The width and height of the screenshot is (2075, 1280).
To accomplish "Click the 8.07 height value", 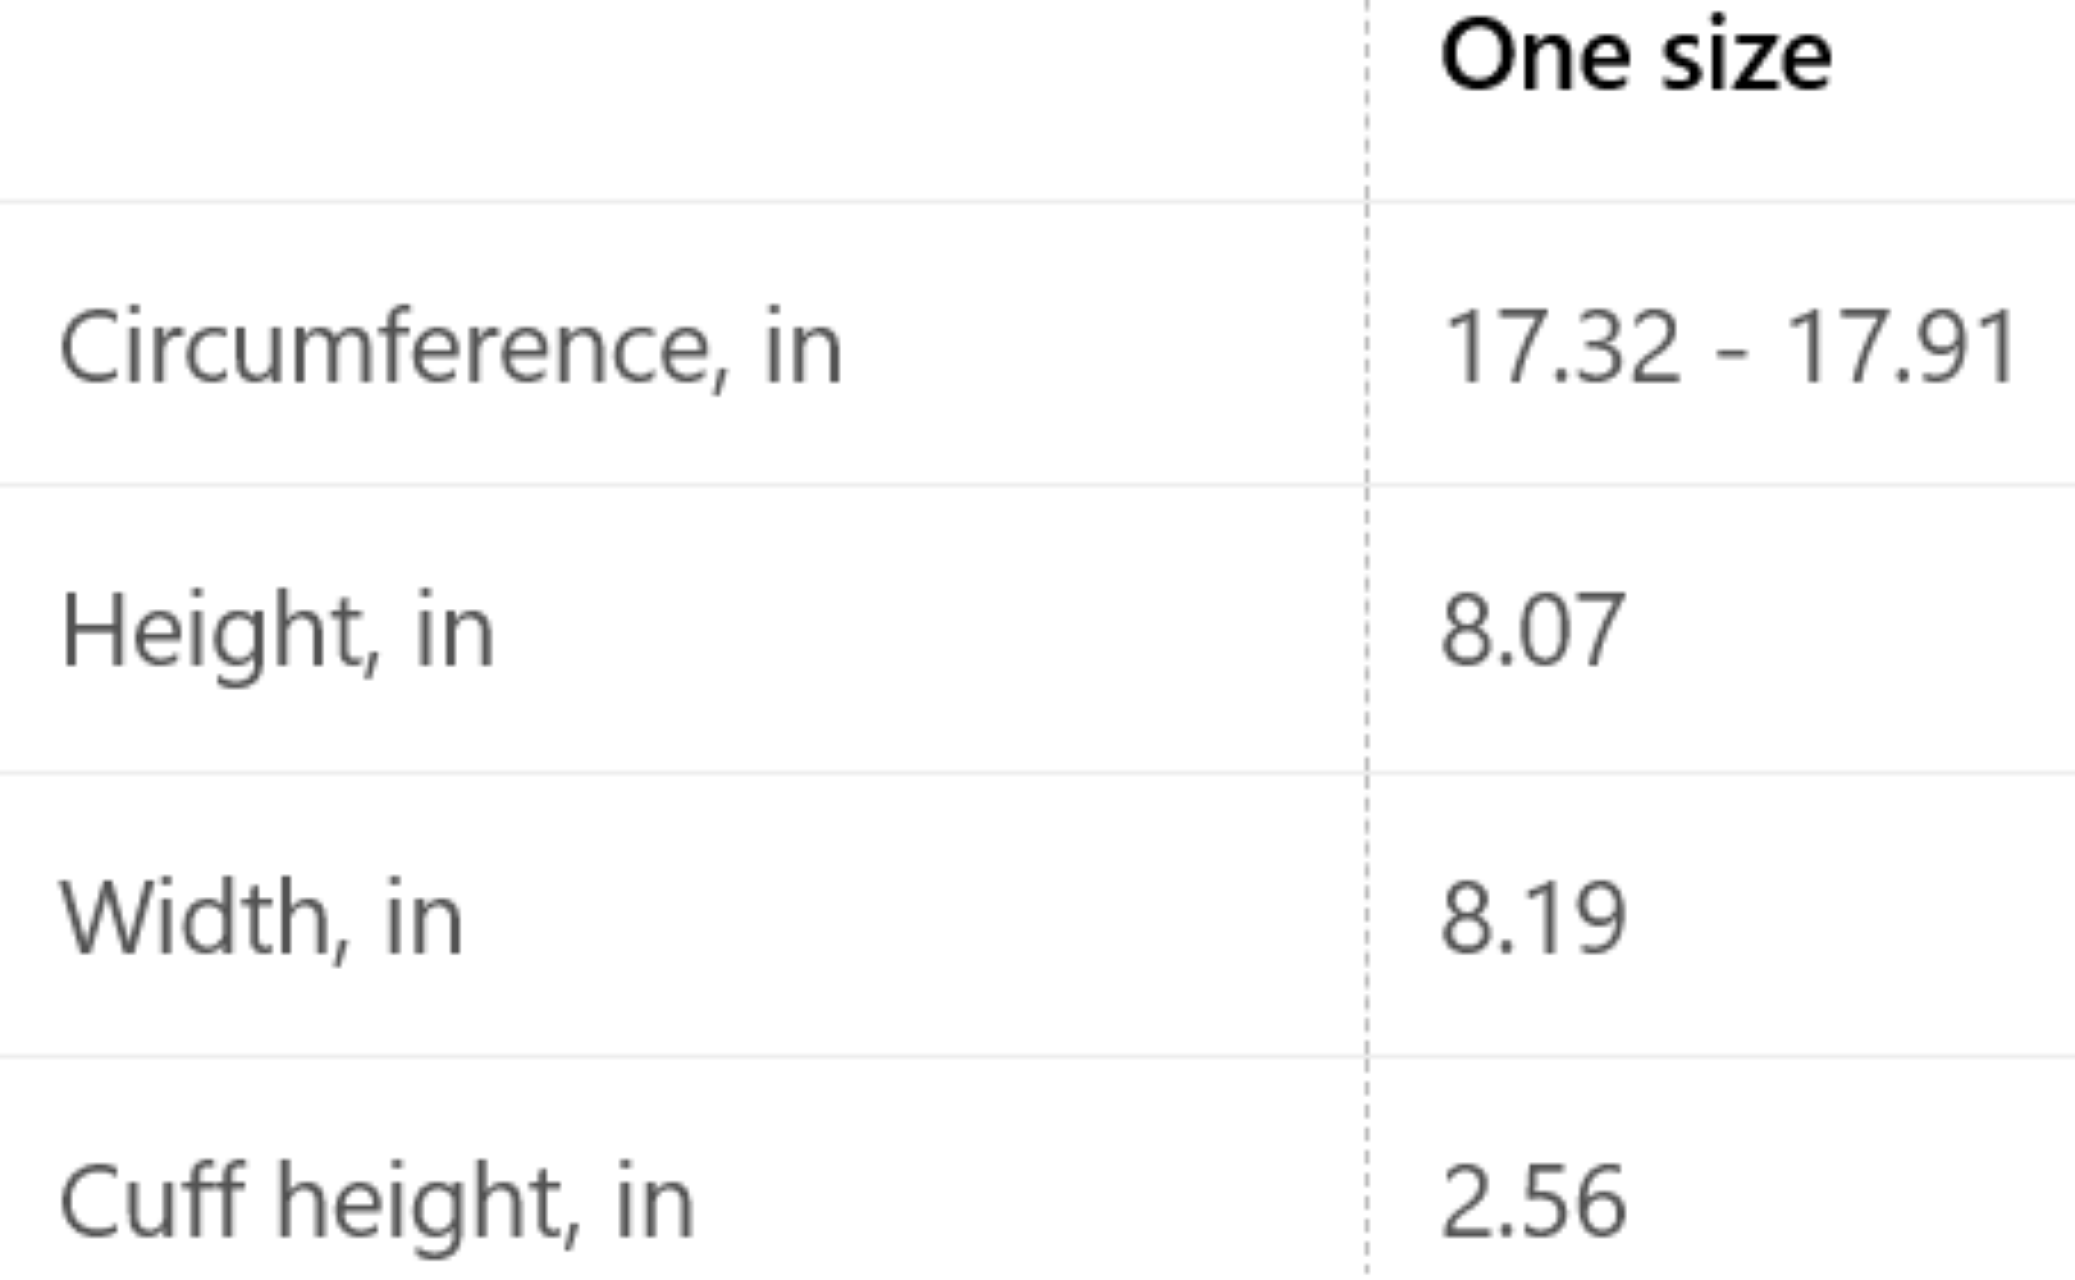I will pos(1533,630).
